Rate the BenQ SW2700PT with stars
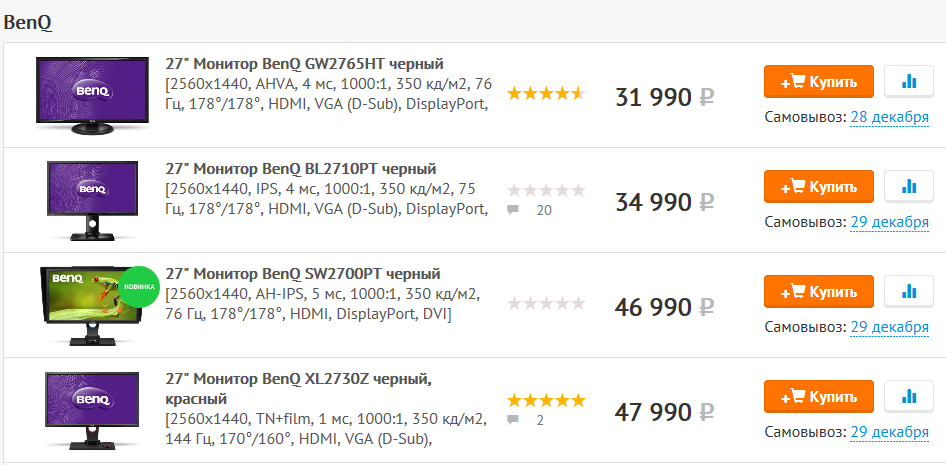 tap(545, 304)
